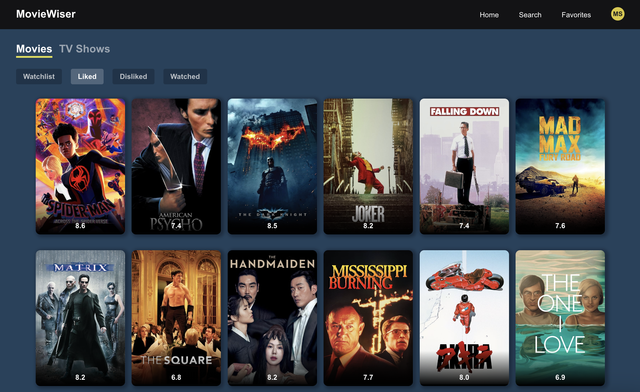The height and width of the screenshot is (392, 640).
Task: Open The Dark Knight poster
Action: [272, 166]
